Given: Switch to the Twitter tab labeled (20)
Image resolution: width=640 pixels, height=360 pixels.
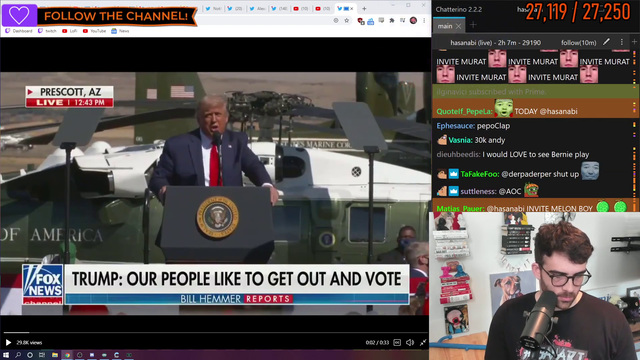Looking at the screenshot, I should tap(235, 9).
